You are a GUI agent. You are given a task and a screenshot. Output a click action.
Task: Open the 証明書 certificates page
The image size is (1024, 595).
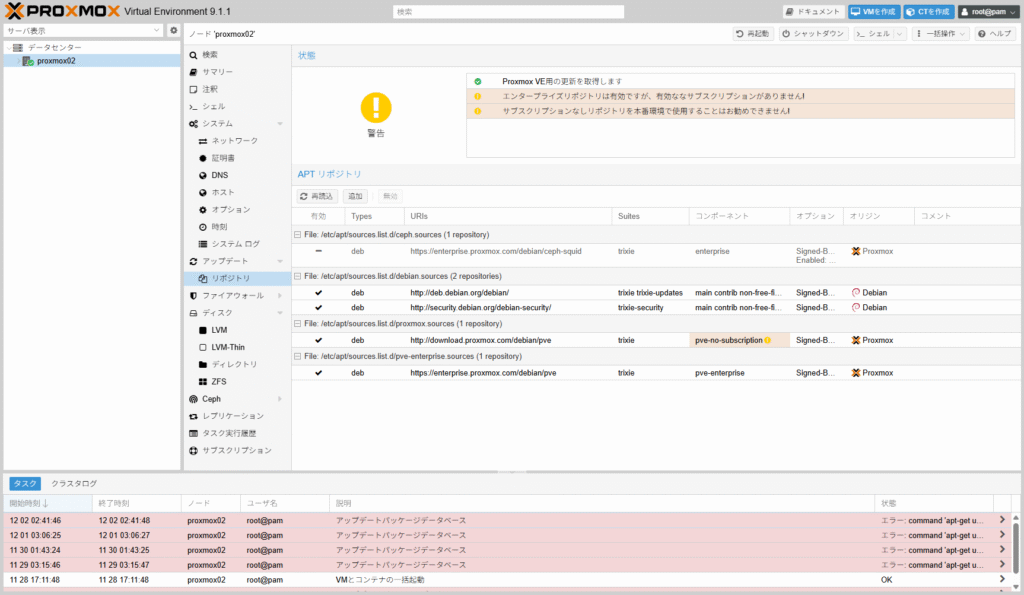[x=223, y=158]
